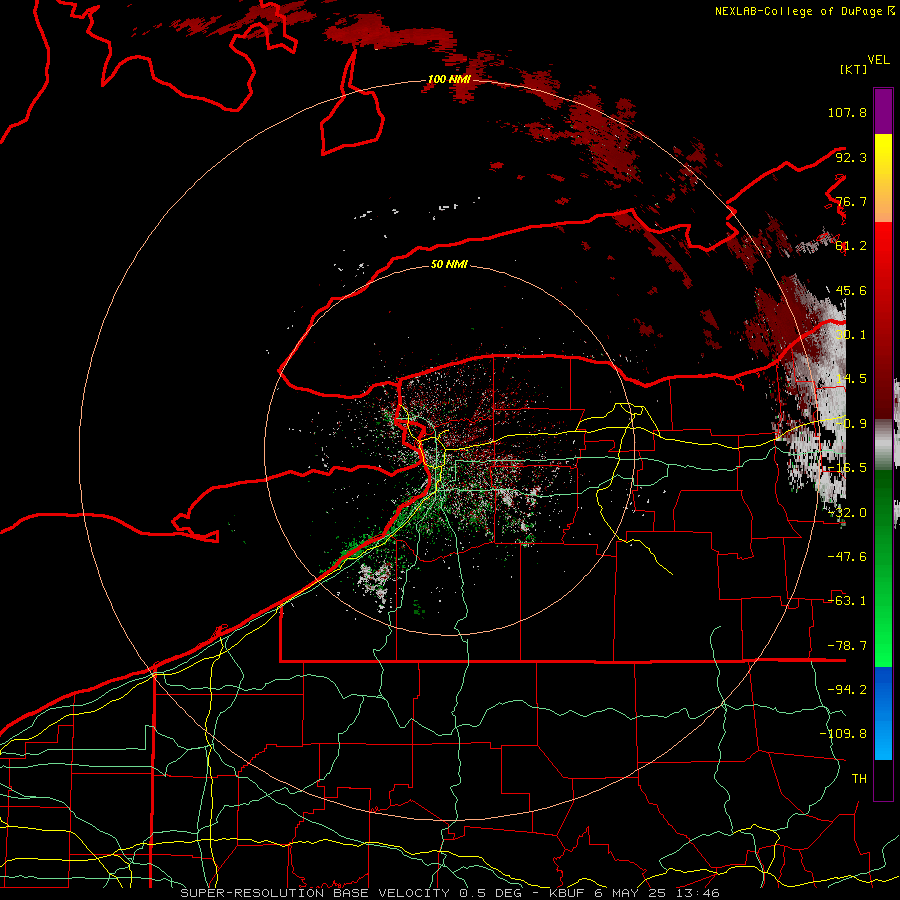Select the 45.6 legend value
Viewport: 900px width, 900px height.
click(x=851, y=290)
